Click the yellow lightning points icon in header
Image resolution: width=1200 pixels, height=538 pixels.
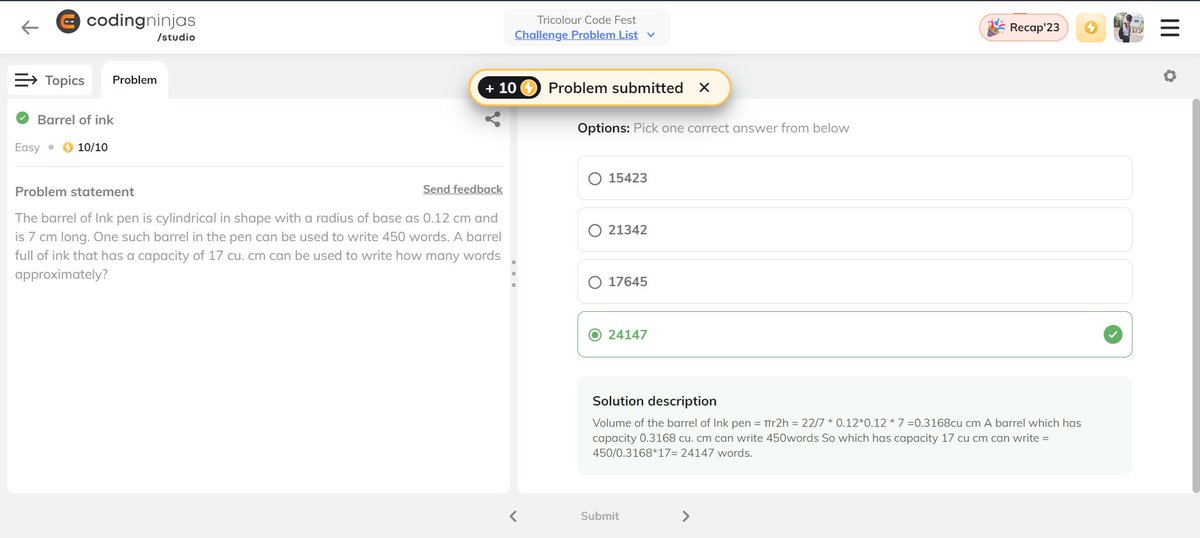coord(1091,28)
